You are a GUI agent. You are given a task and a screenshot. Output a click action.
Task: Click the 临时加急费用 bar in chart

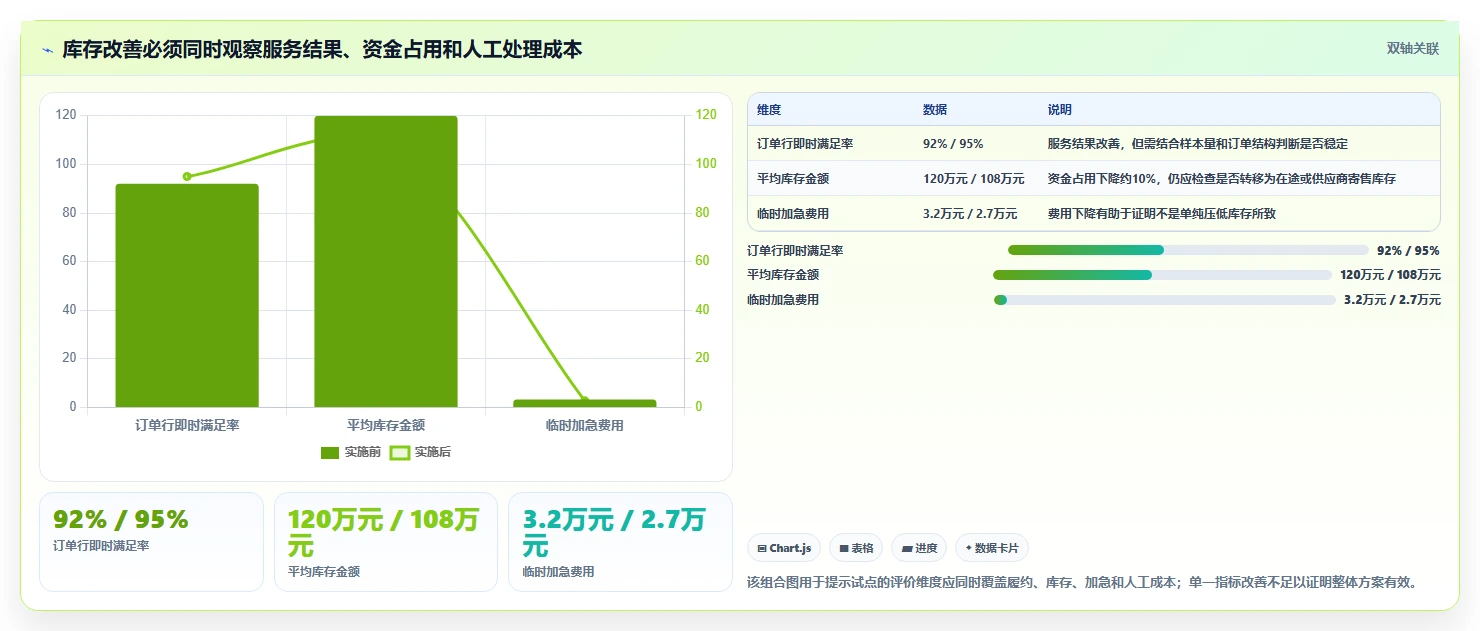(x=585, y=403)
